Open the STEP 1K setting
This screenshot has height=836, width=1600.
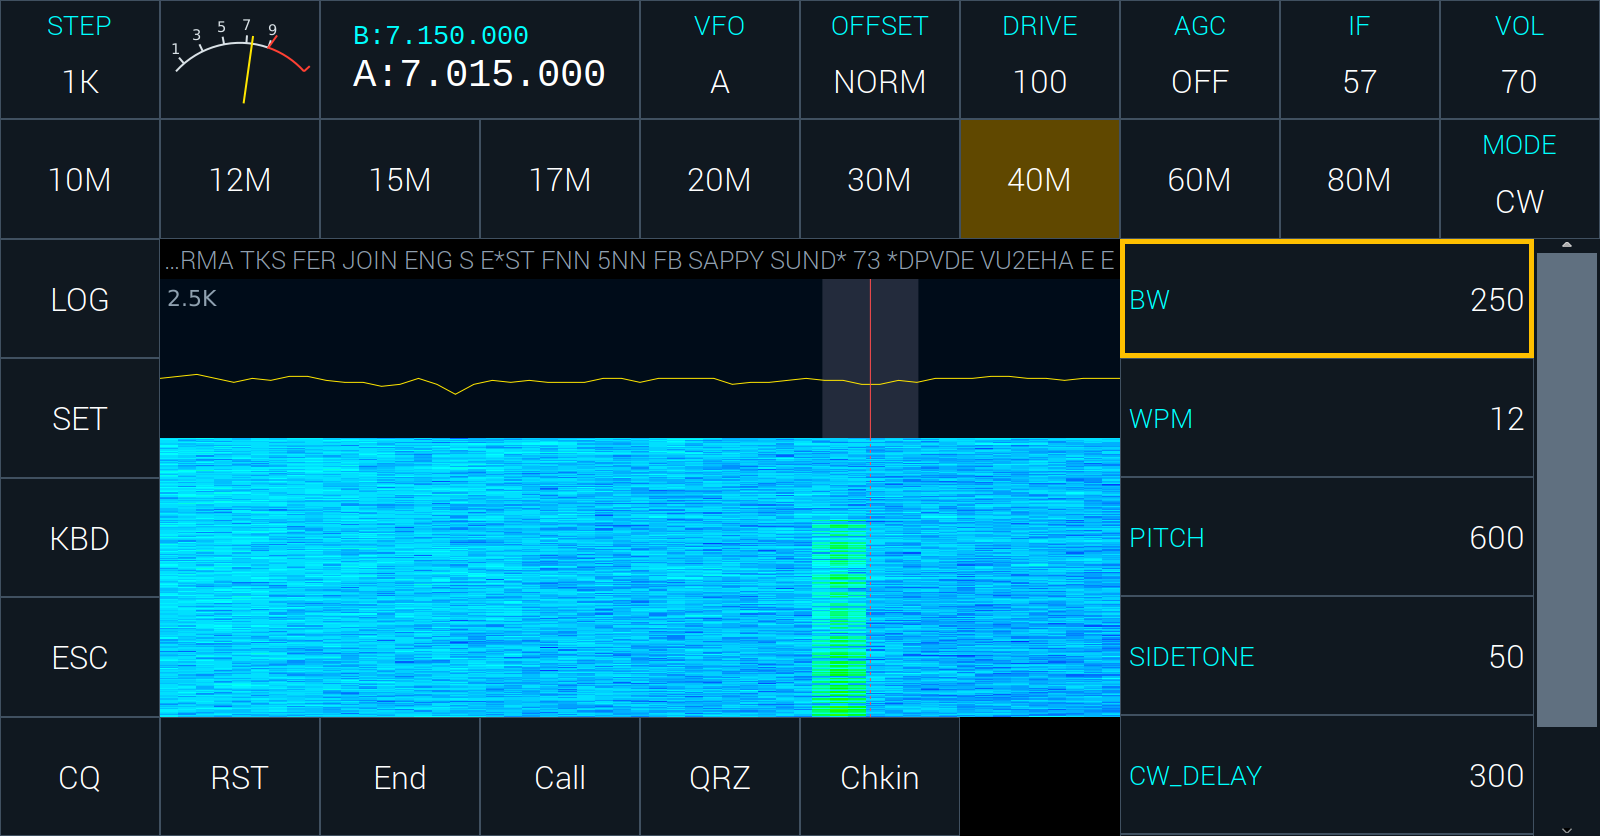pyautogui.click(x=80, y=60)
